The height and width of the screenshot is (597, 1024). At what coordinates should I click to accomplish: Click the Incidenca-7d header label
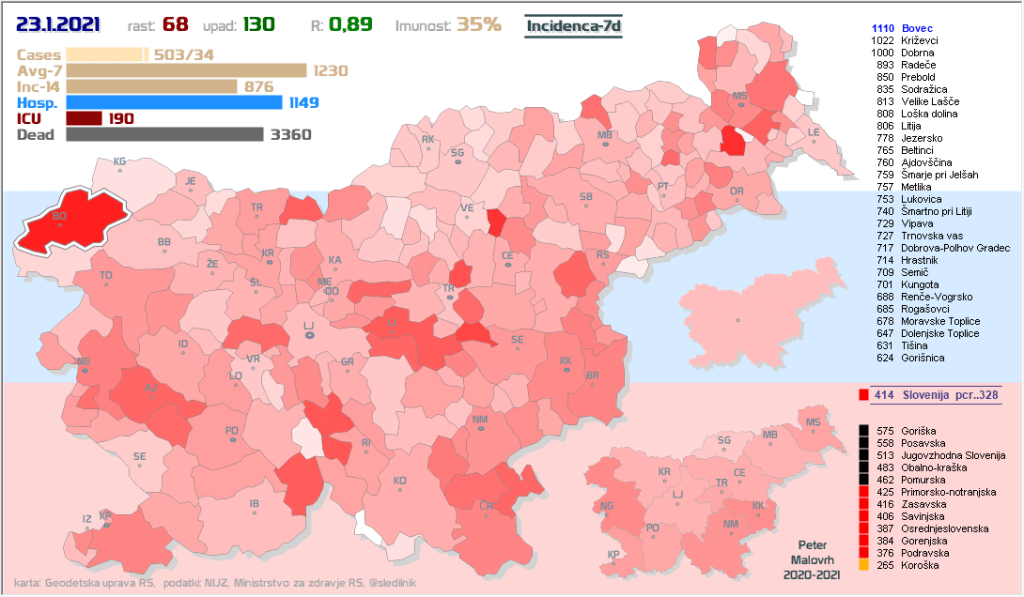574,25
